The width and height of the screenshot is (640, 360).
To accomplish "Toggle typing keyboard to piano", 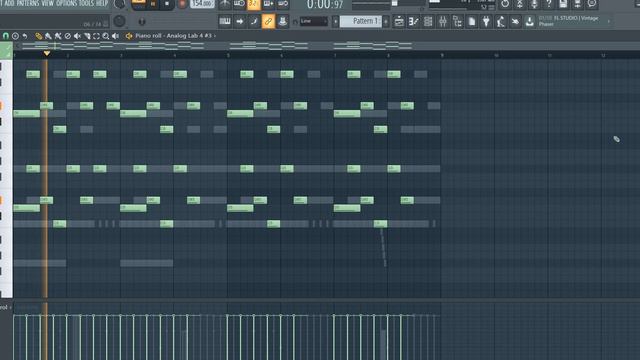I will 225,21.
